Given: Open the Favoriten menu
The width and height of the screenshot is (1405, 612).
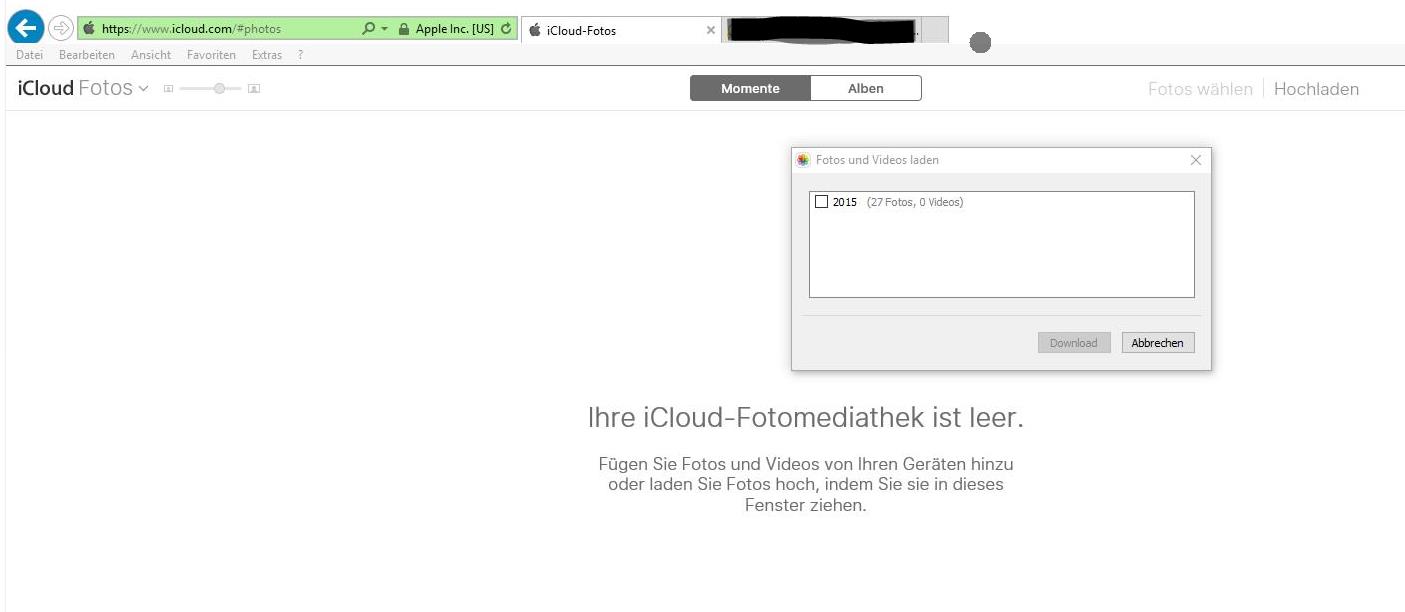Looking at the screenshot, I should pyautogui.click(x=211, y=55).
